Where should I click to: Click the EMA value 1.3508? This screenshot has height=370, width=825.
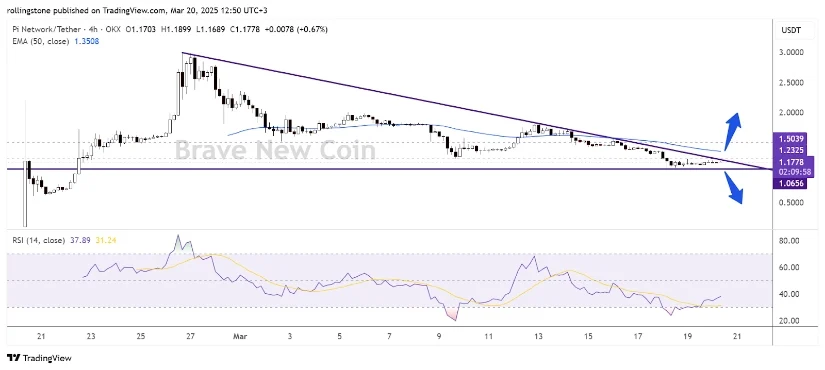tap(86, 41)
